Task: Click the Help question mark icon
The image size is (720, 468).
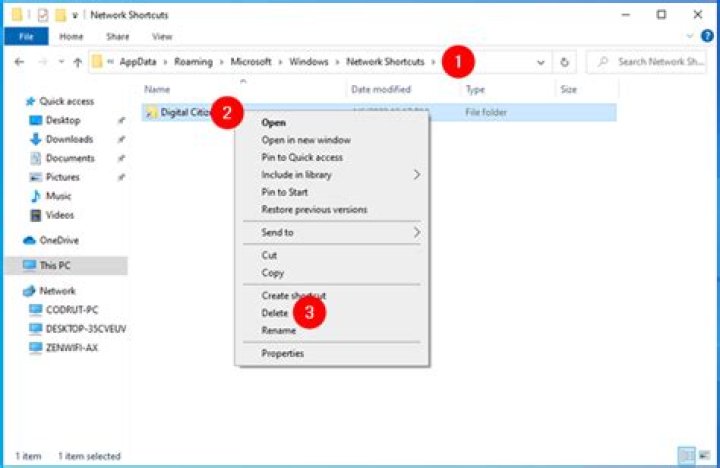Action: [x=708, y=37]
